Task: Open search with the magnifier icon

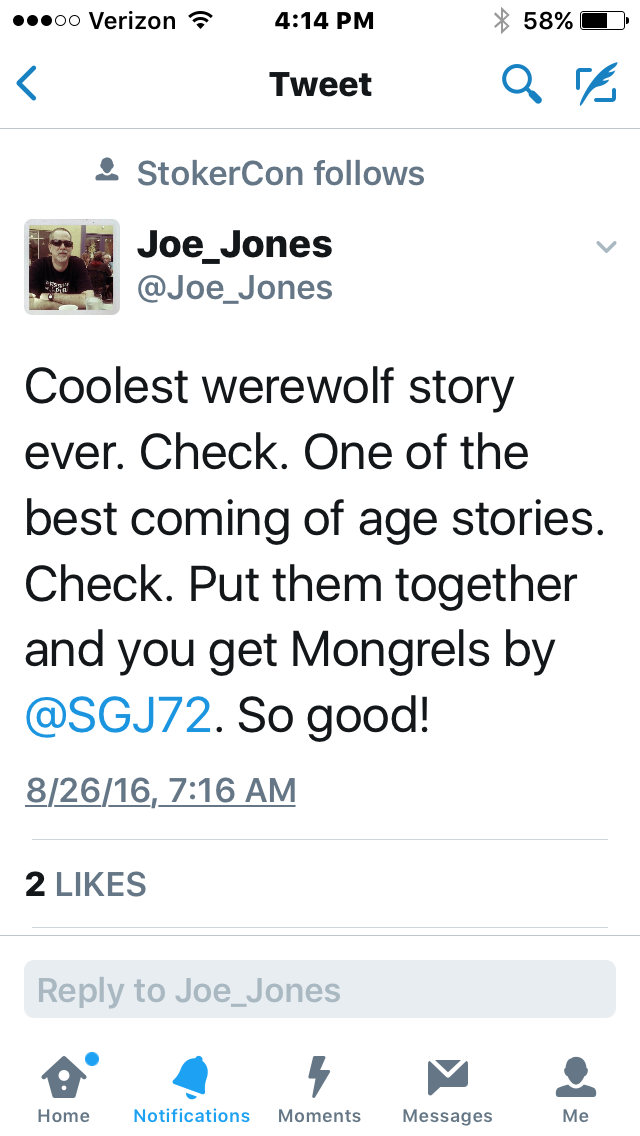Action: tap(521, 84)
